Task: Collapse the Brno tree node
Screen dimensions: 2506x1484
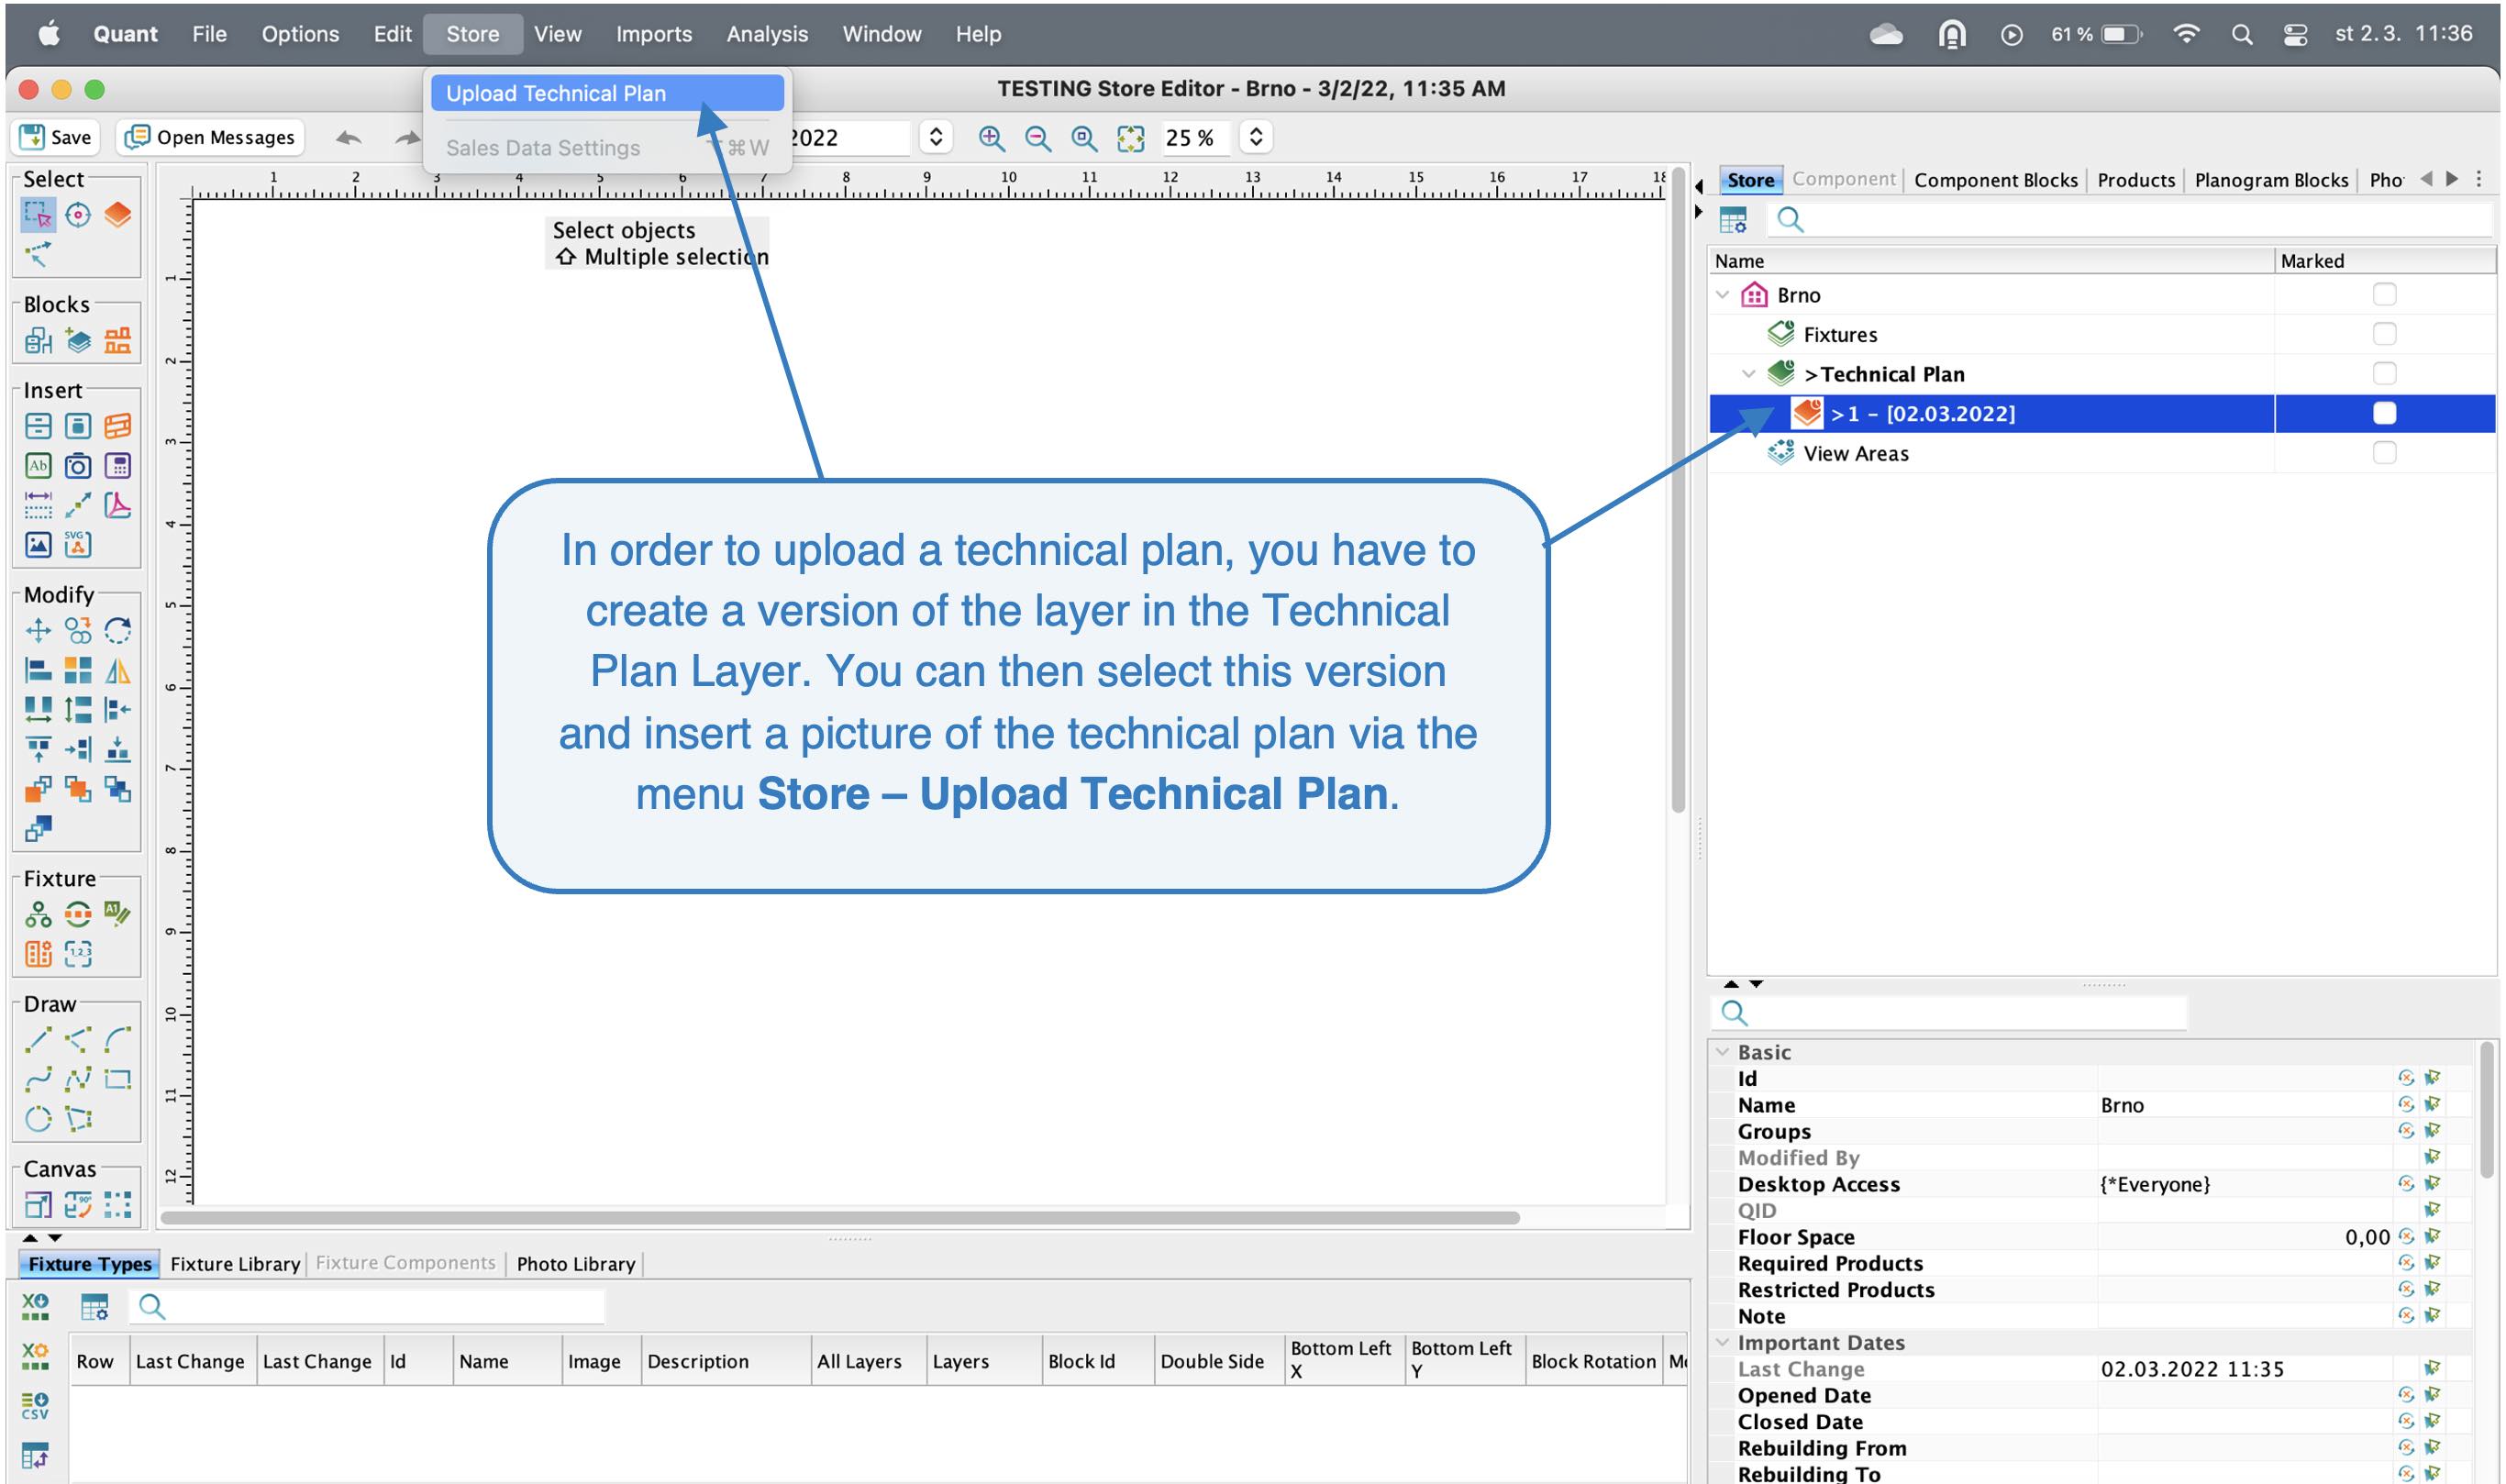Action: click(x=1722, y=295)
